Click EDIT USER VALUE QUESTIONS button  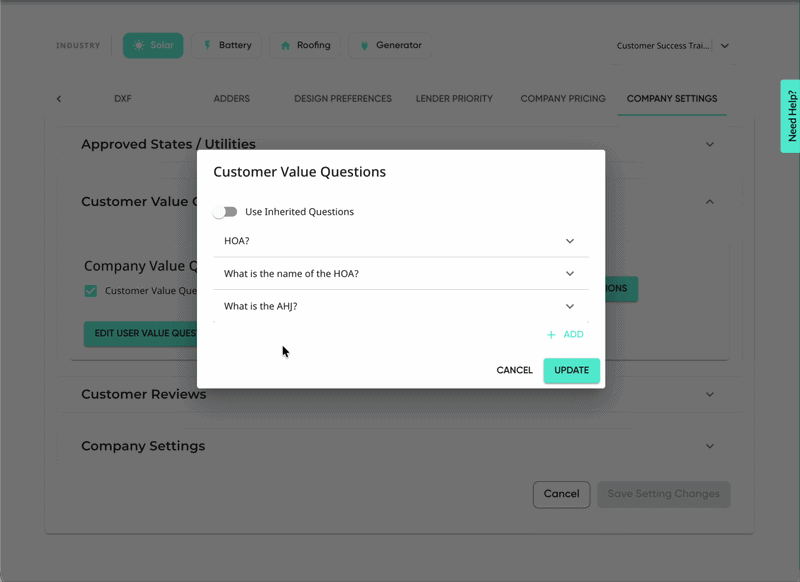click(x=141, y=334)
